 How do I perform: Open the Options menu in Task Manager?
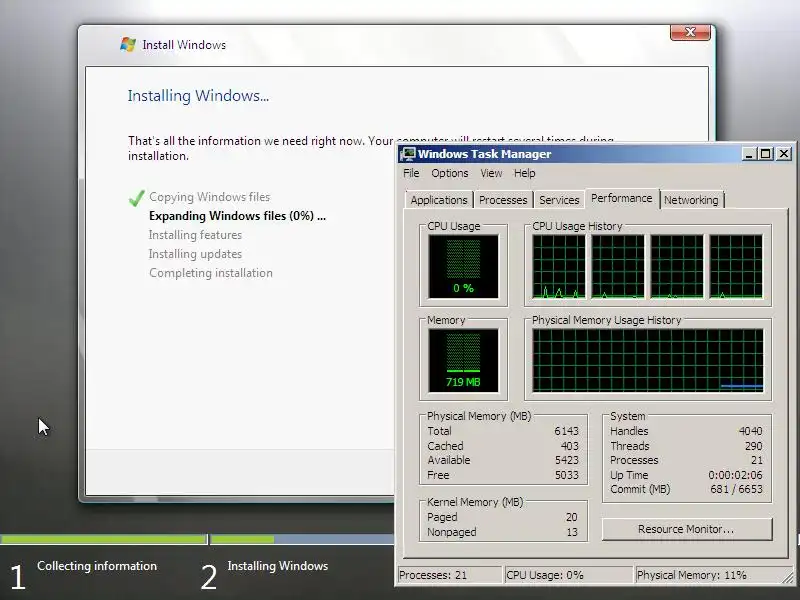(x=449, y=173)
